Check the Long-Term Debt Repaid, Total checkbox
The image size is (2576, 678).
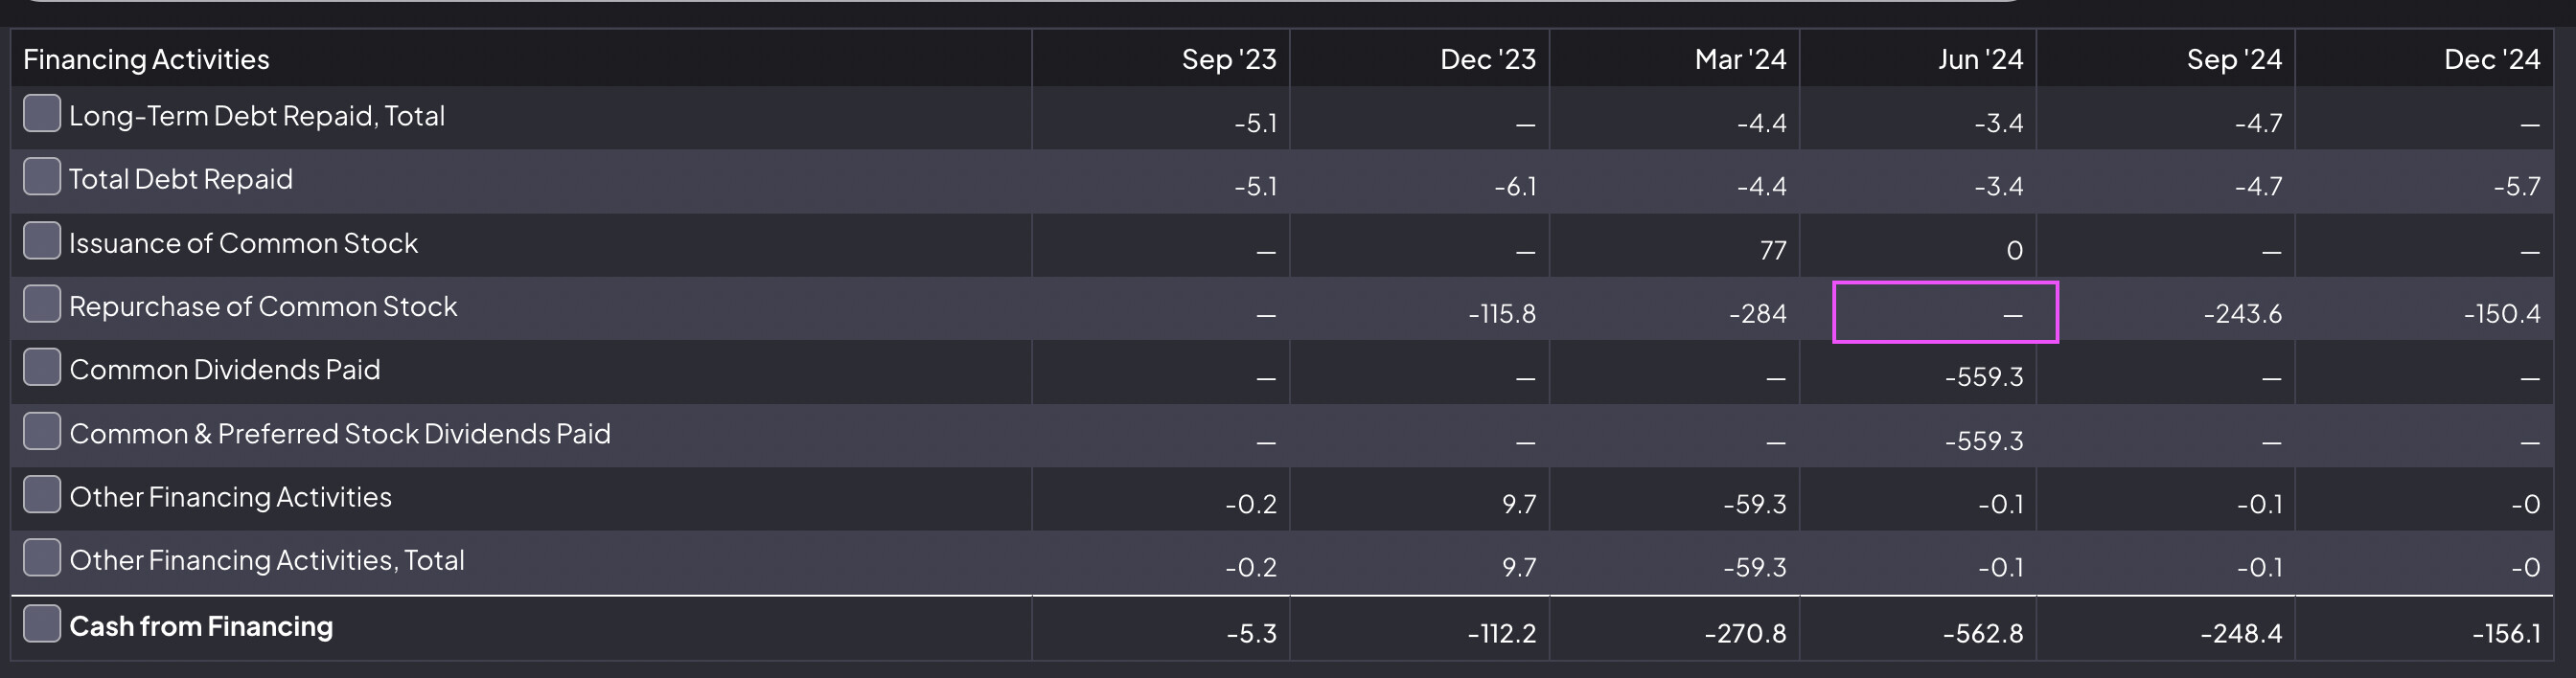pos(41,113)
